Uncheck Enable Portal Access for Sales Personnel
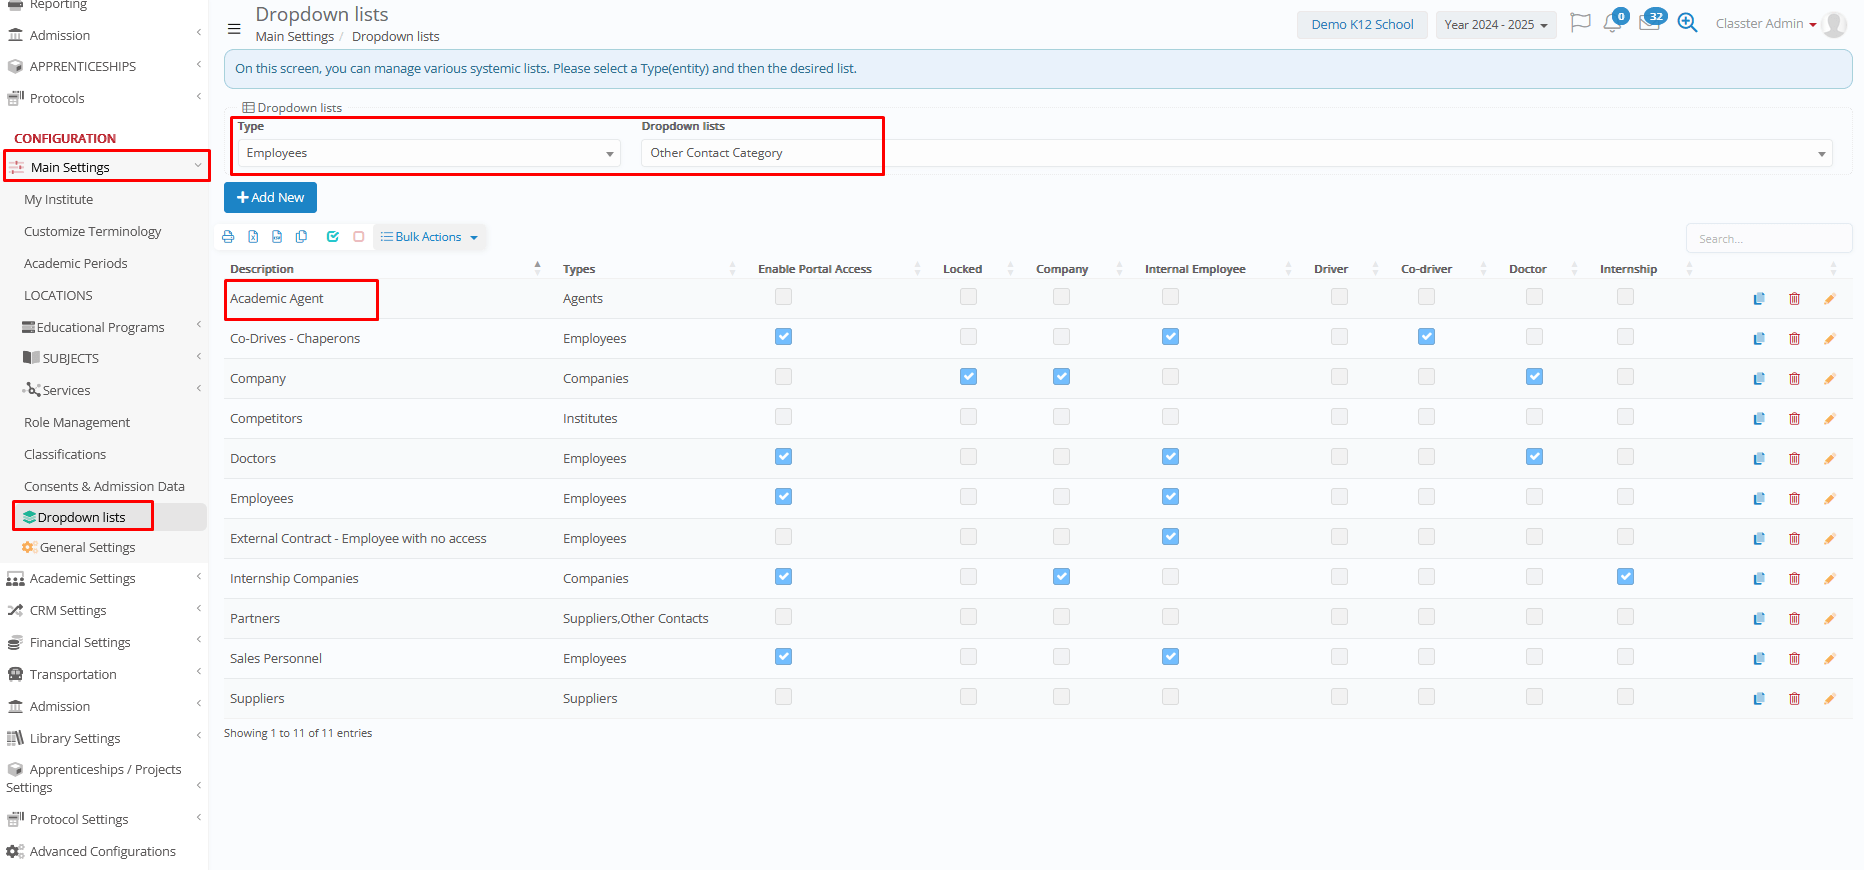 (783, 657)
